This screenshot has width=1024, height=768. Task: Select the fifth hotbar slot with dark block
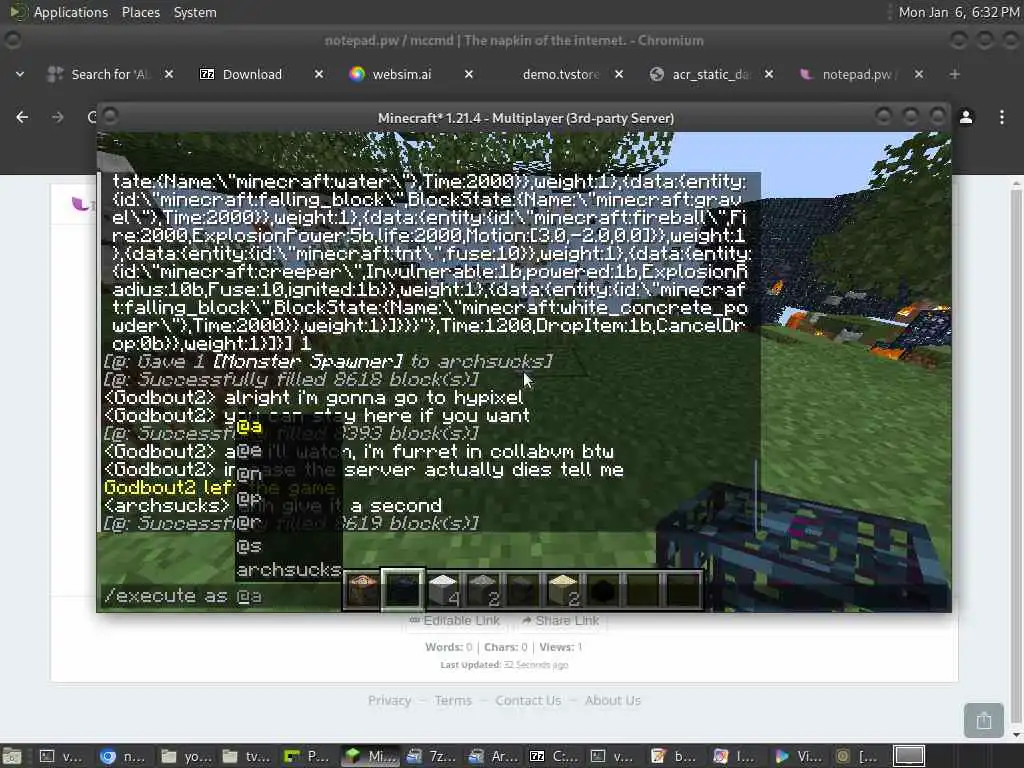coord(523,590)
